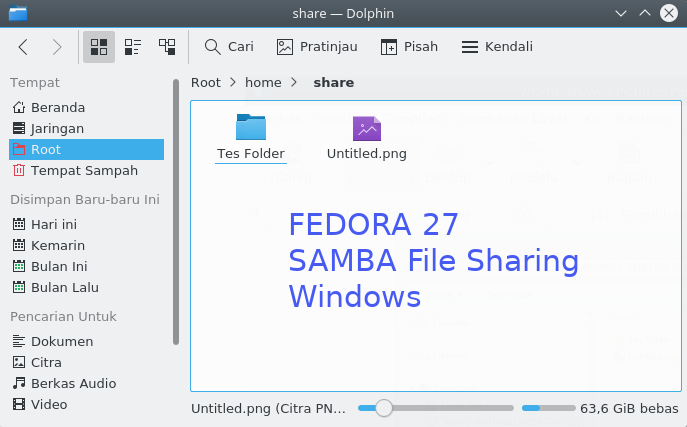Click the title bar down-arrow minimize button

pos(621,14)
